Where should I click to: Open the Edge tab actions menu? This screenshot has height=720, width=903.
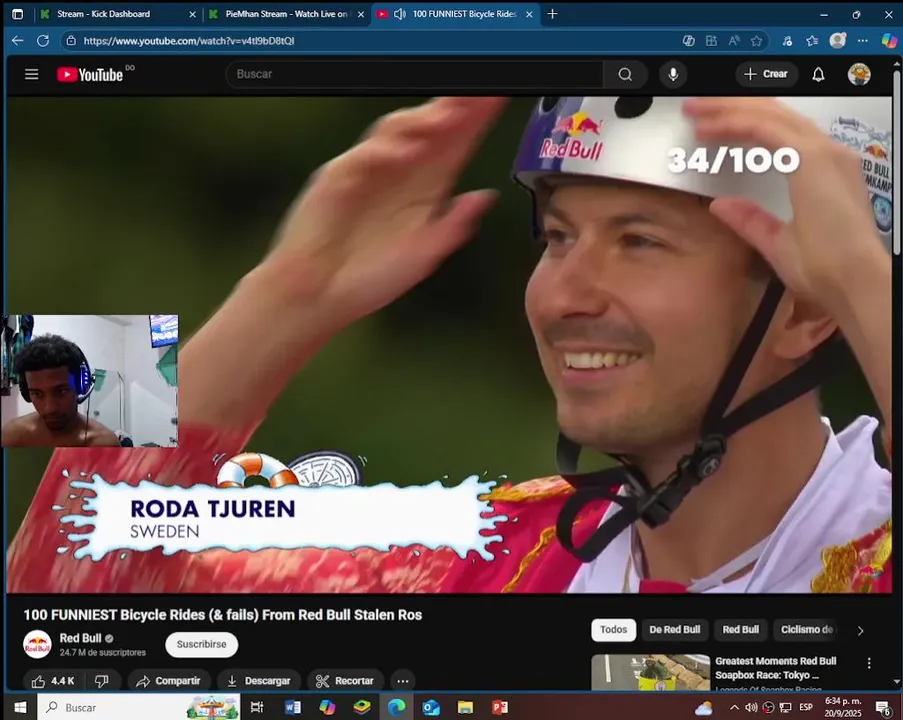[18, 14]
